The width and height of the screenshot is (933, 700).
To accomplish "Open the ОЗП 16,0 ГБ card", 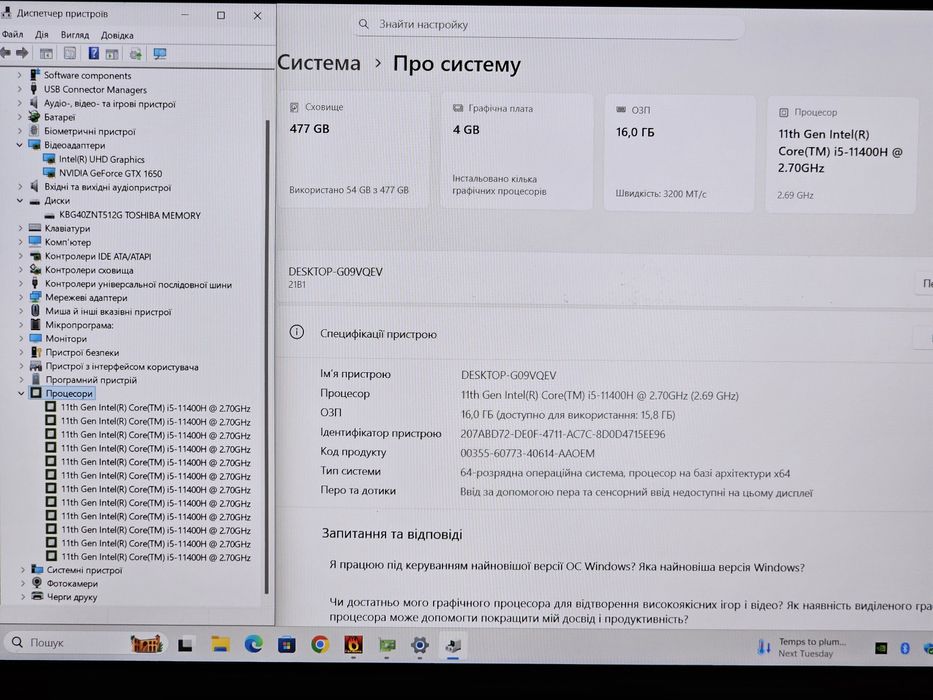I will (x=680, y=153).
